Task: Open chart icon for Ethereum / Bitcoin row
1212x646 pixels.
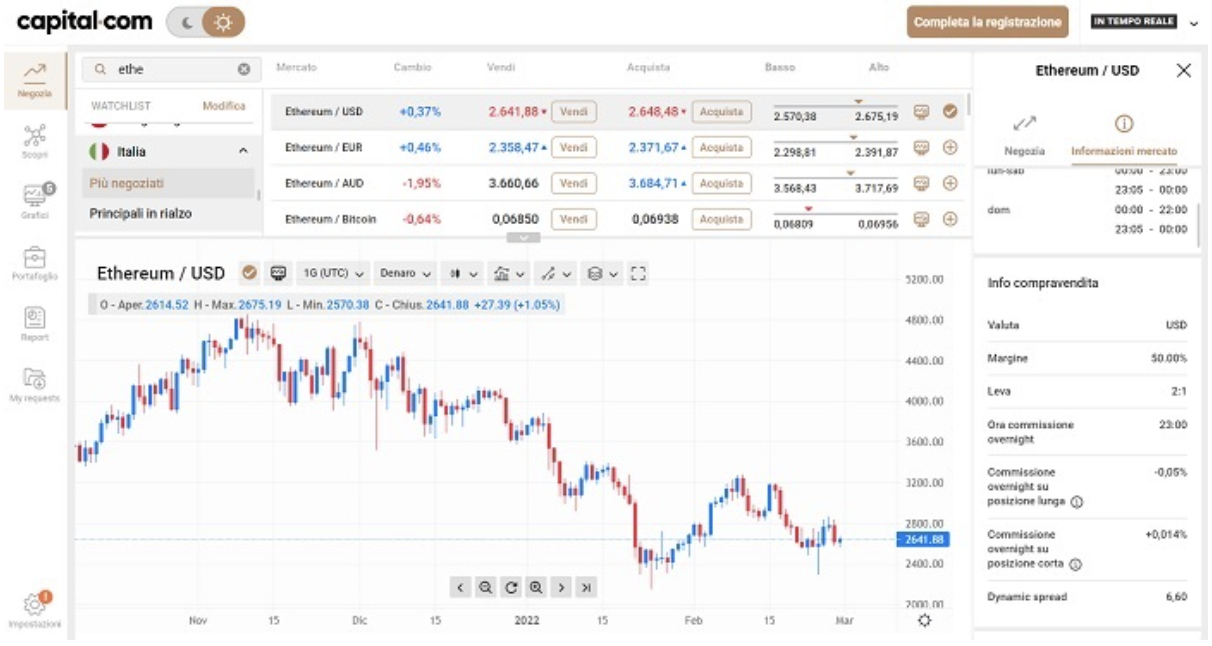Action: [921, 219]
